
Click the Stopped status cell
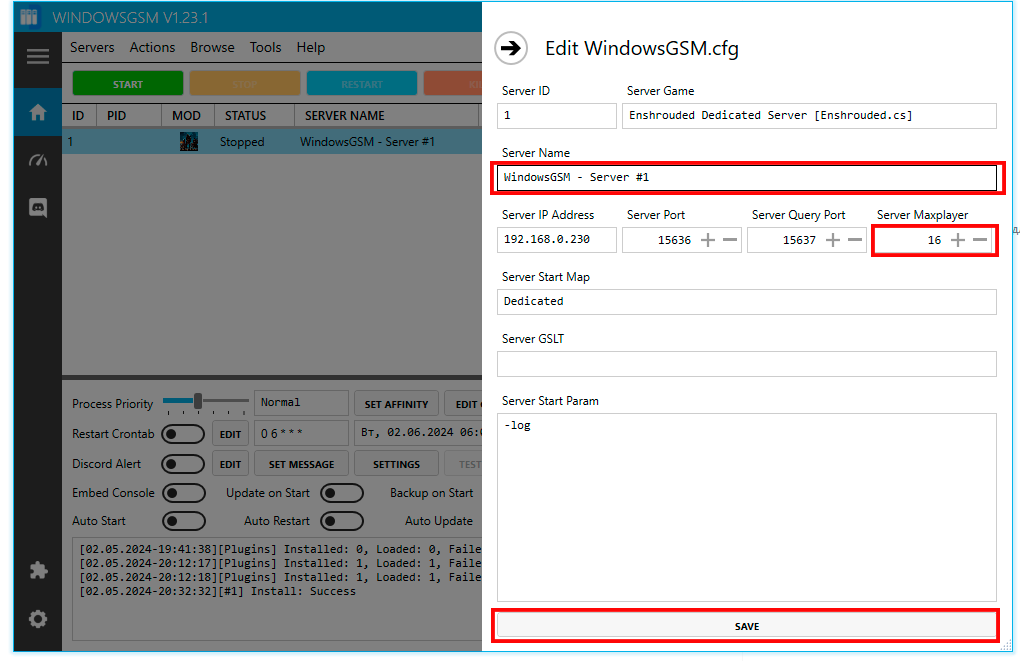coord(242,142)
